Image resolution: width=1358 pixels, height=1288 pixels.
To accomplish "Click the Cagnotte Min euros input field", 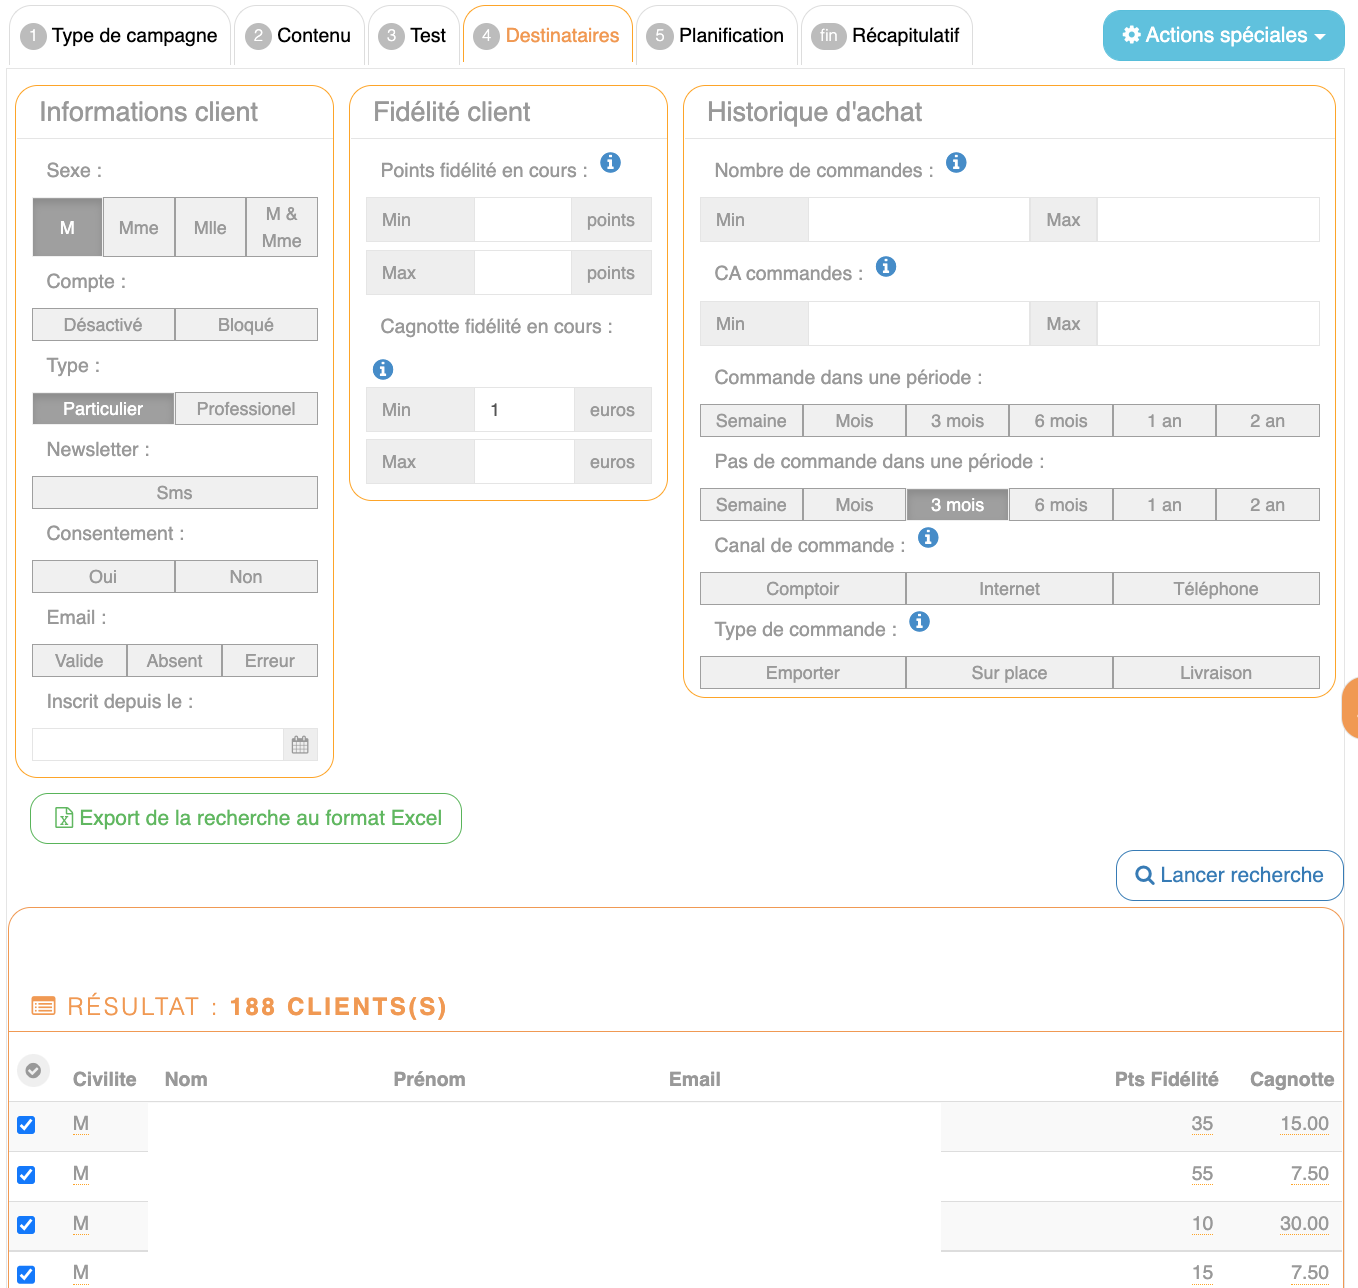I will click(x=523, y=410).
